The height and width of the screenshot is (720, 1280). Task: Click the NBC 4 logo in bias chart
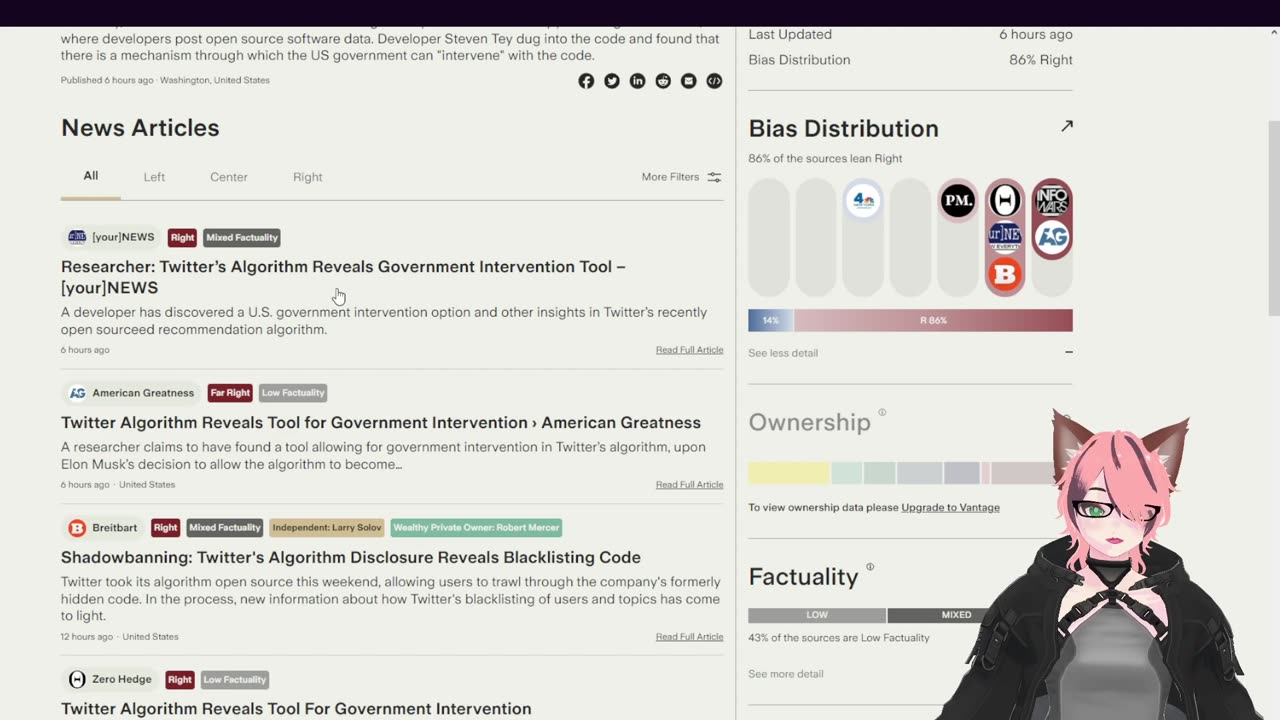[863, 200]
